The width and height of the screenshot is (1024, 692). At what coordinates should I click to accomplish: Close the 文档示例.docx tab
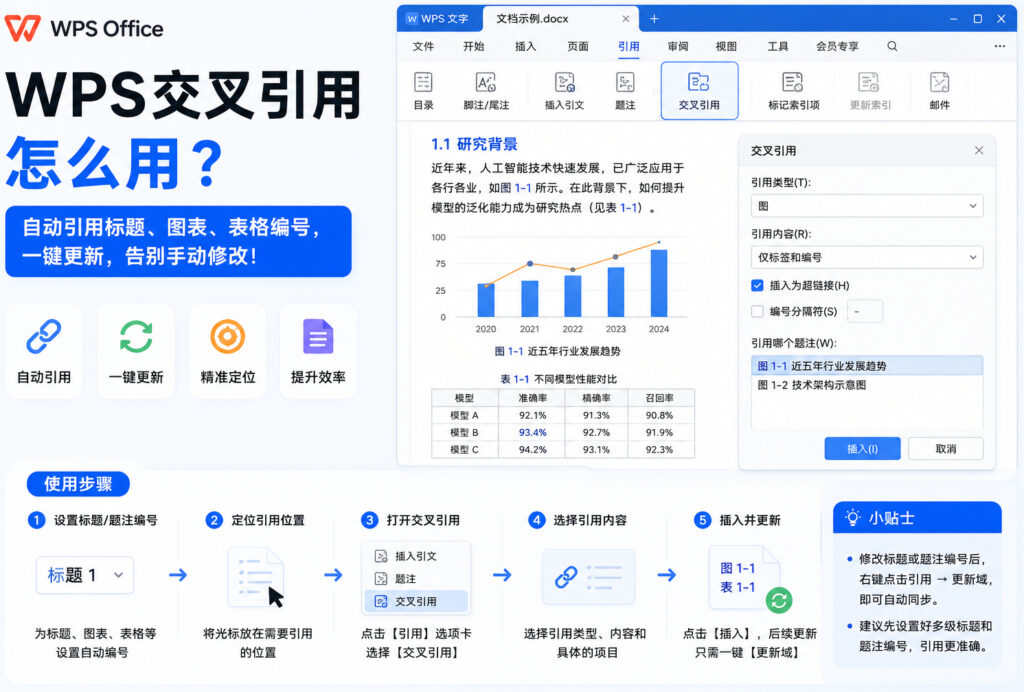pyautogui.click(x=626, y=19)
